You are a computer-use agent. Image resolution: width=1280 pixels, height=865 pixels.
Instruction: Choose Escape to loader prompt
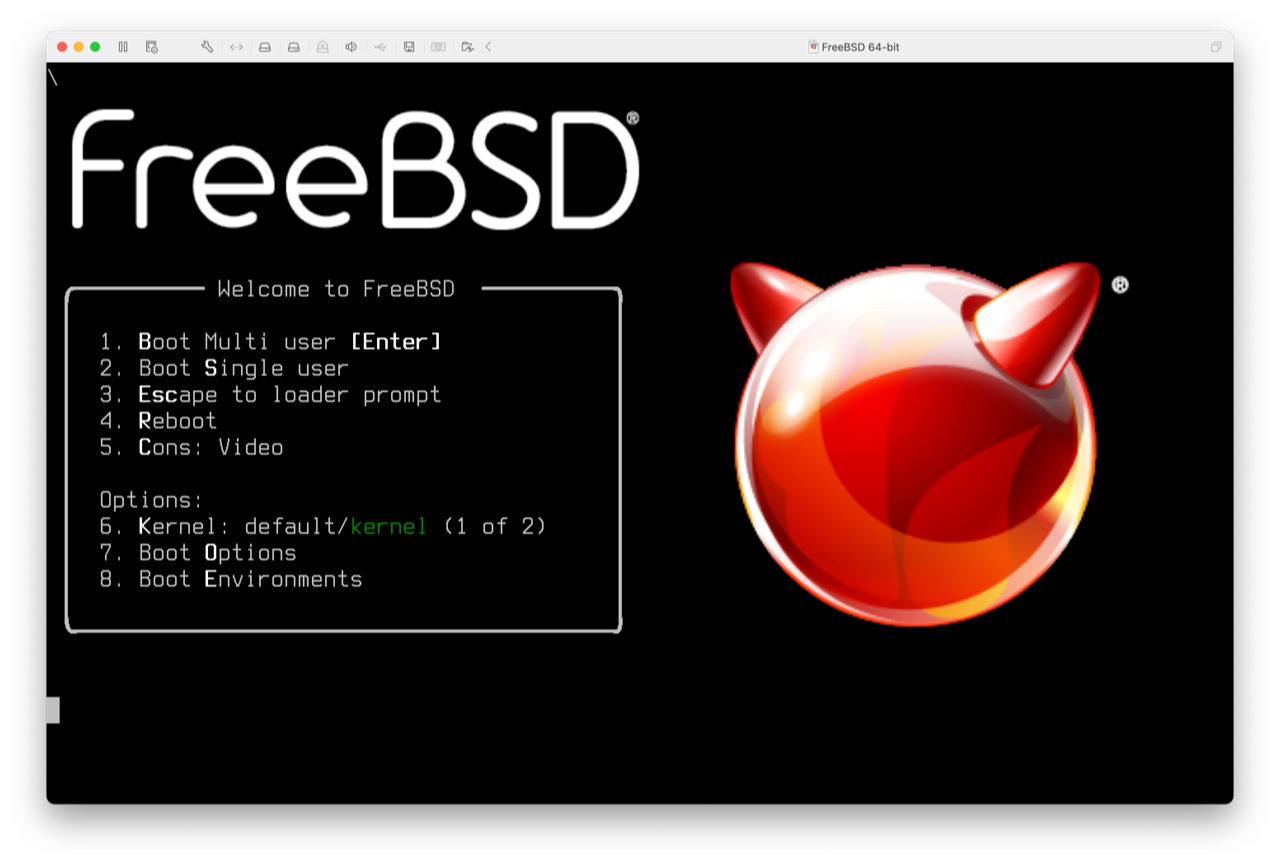pyautogui.click(x=289, y=395)
